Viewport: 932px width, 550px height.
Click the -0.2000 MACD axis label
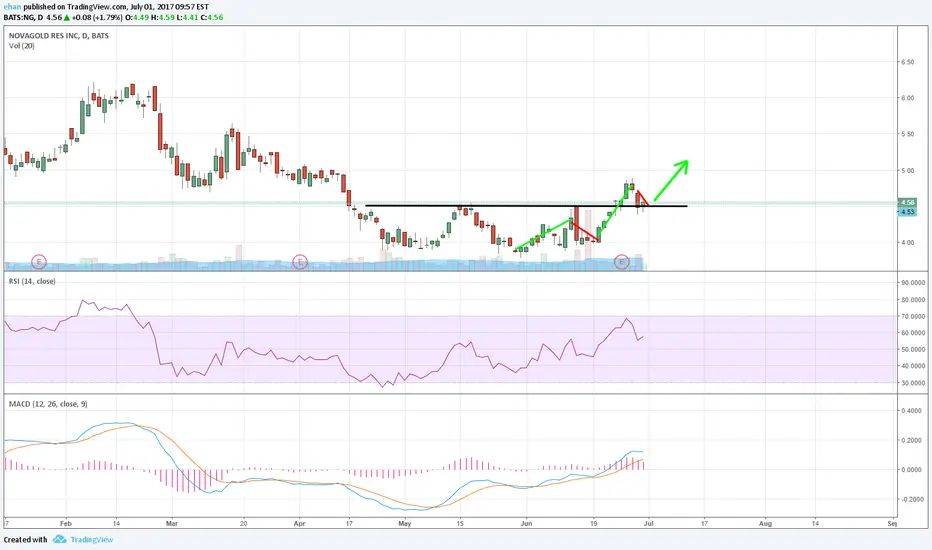911,499
